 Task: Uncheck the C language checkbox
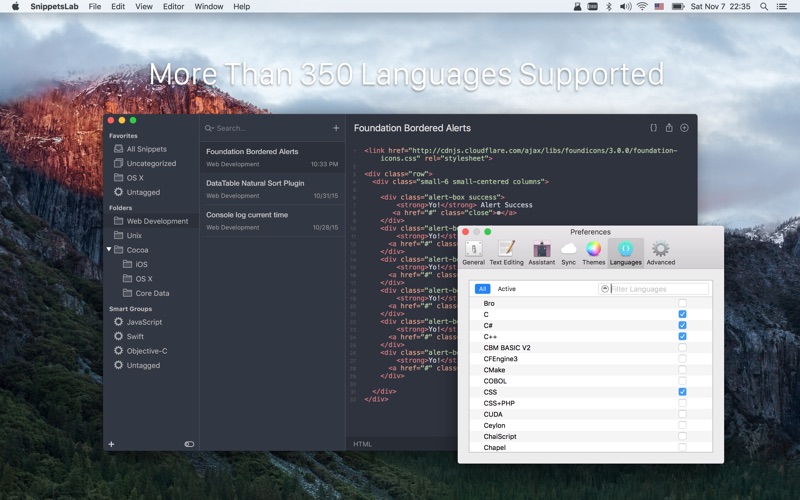click(682, 314)
